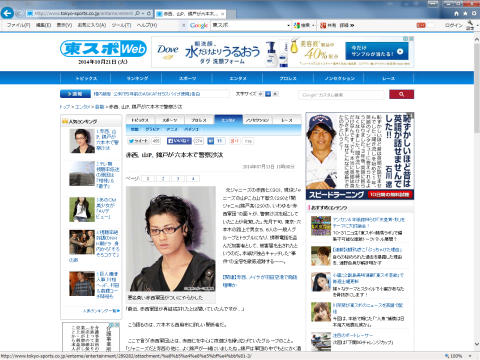Open the プロレス tab above the article

199,120
